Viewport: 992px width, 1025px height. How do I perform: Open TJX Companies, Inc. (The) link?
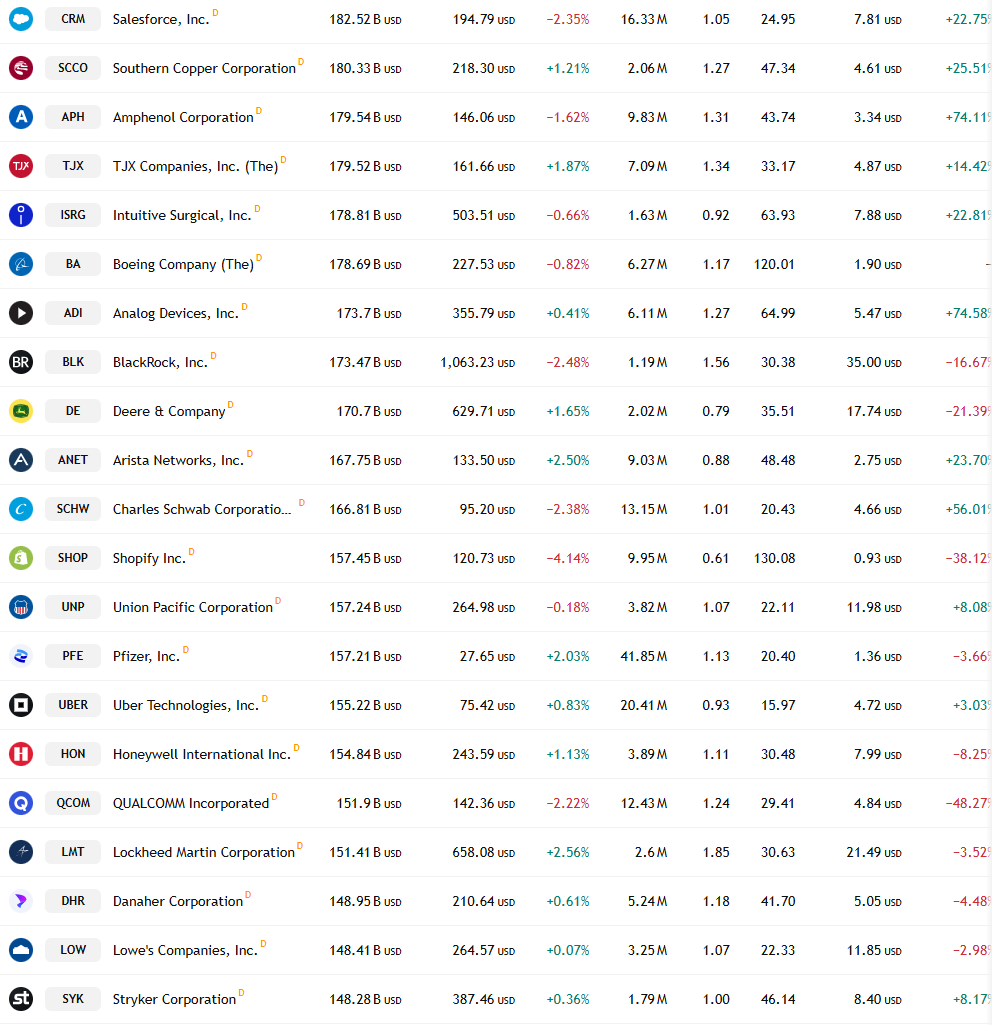coord(195,167)
